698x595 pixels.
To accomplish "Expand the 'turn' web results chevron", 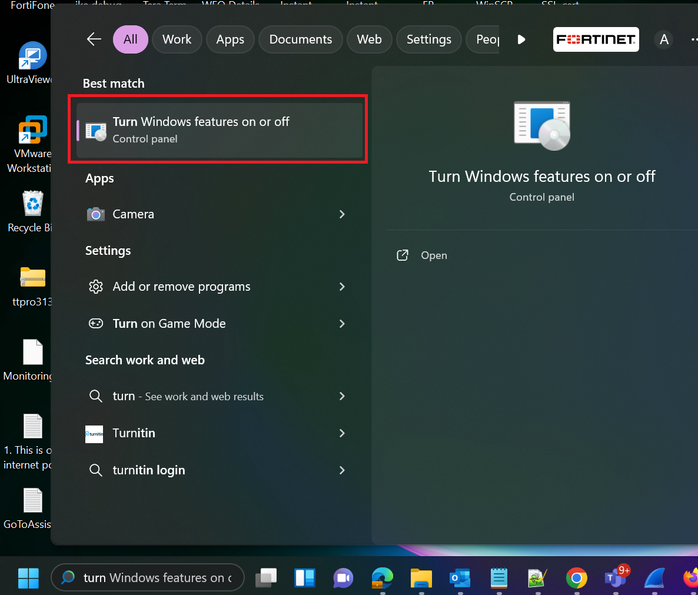I will (x=342, y=396).
